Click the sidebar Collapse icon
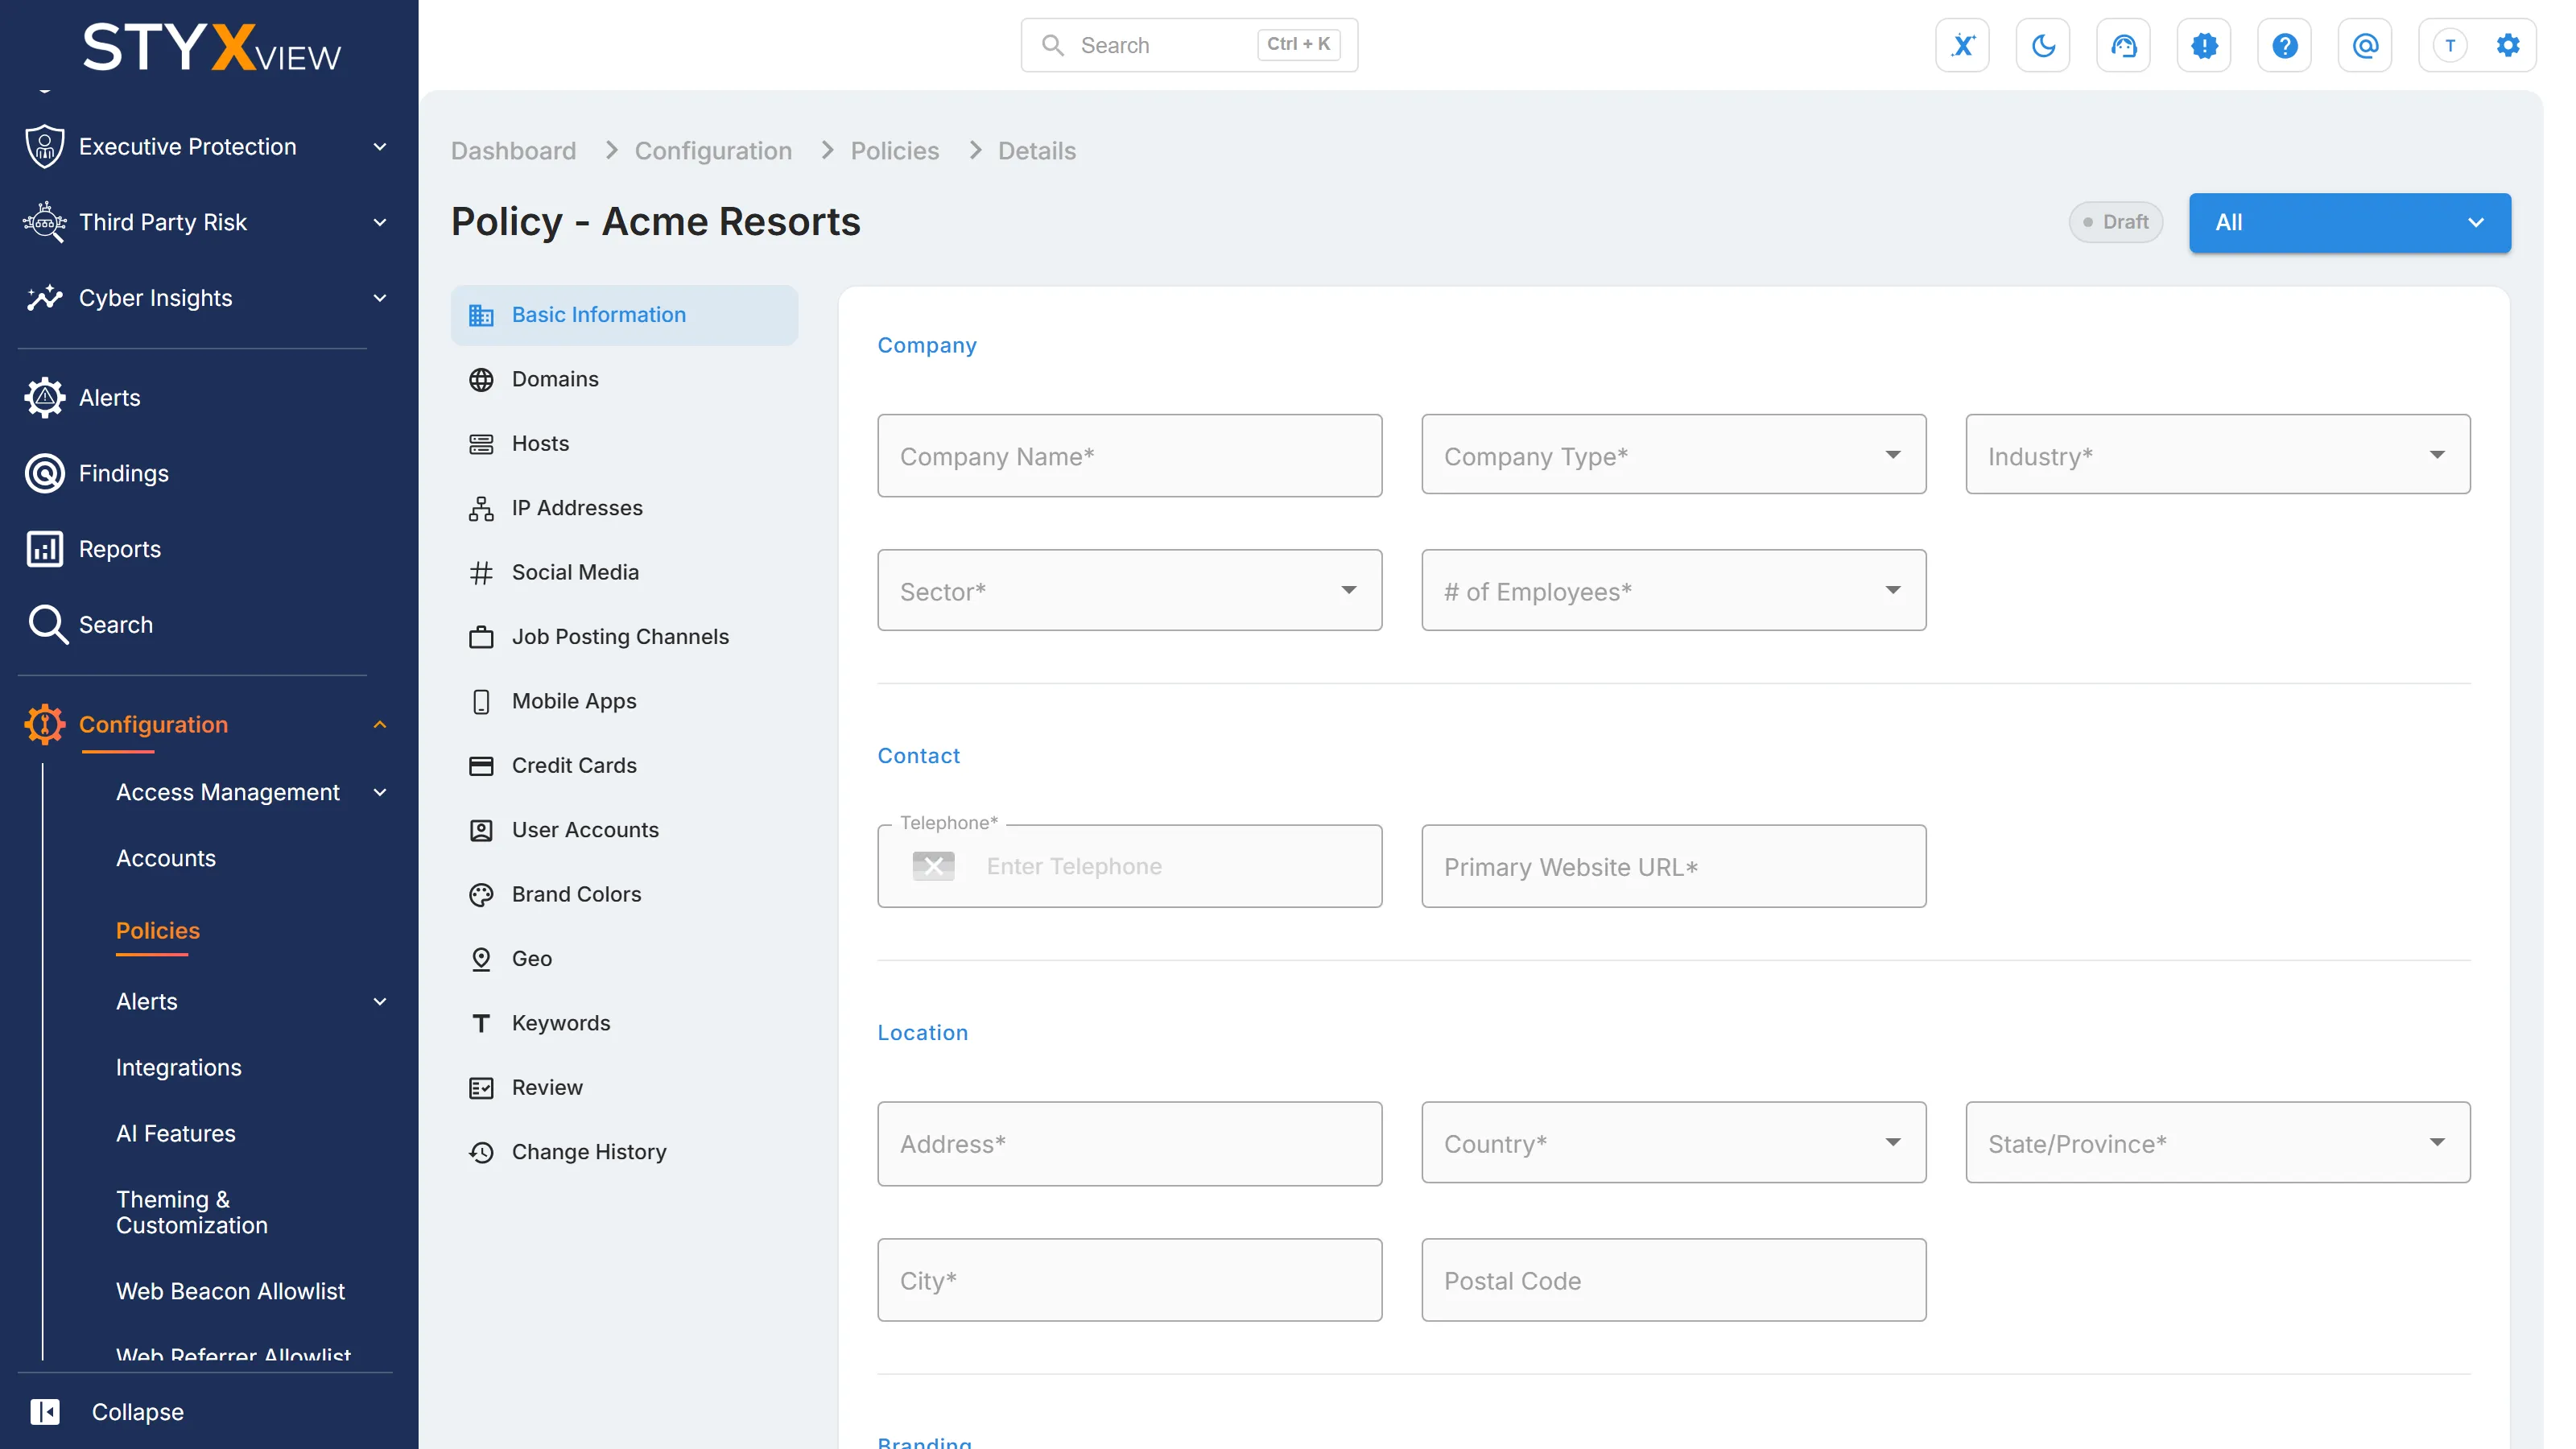This screenshot has width=2576, height=1449. pos(45,1411)
